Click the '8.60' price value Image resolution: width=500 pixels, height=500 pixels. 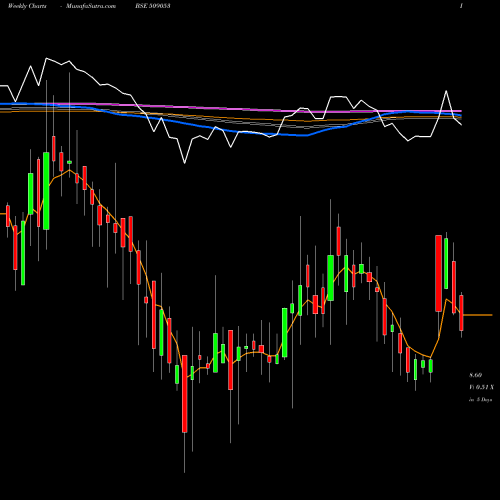coord(476,375)
